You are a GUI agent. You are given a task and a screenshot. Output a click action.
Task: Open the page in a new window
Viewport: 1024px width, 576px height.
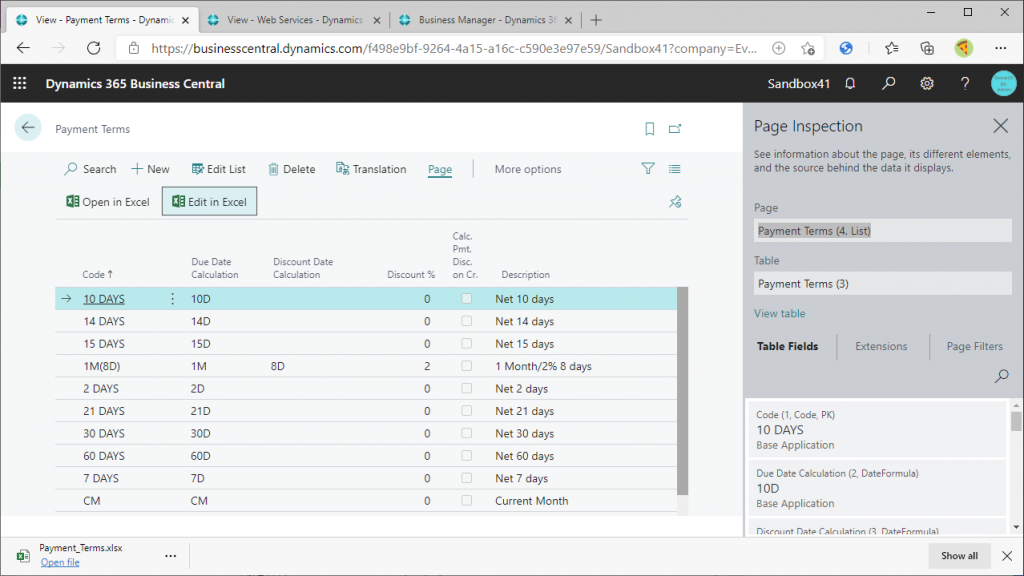click(x=675, y=129)
